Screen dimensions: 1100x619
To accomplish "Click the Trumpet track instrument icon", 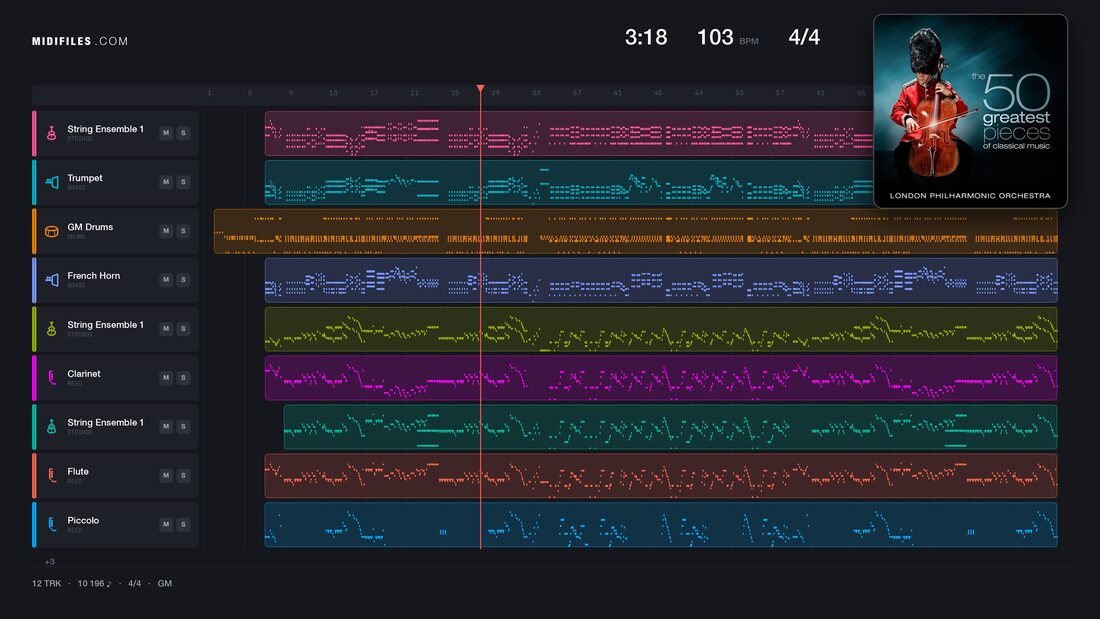I will pos(51,182).
